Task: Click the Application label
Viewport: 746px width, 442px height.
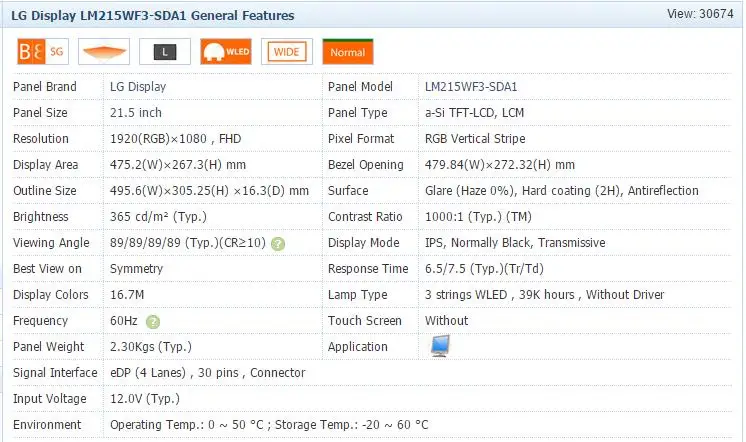Action: [x=357, y=347]
